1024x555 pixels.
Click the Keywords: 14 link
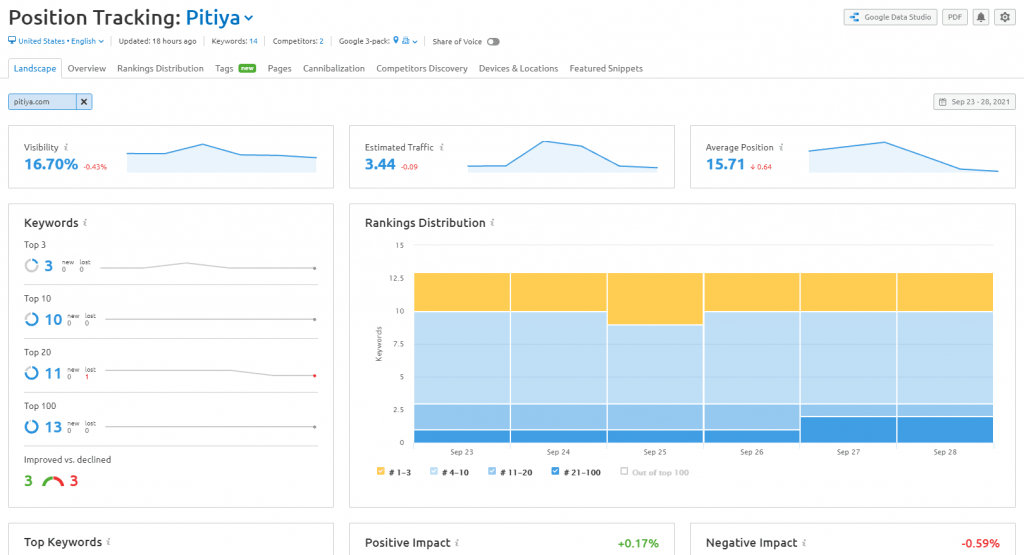[x=234, y=41]
